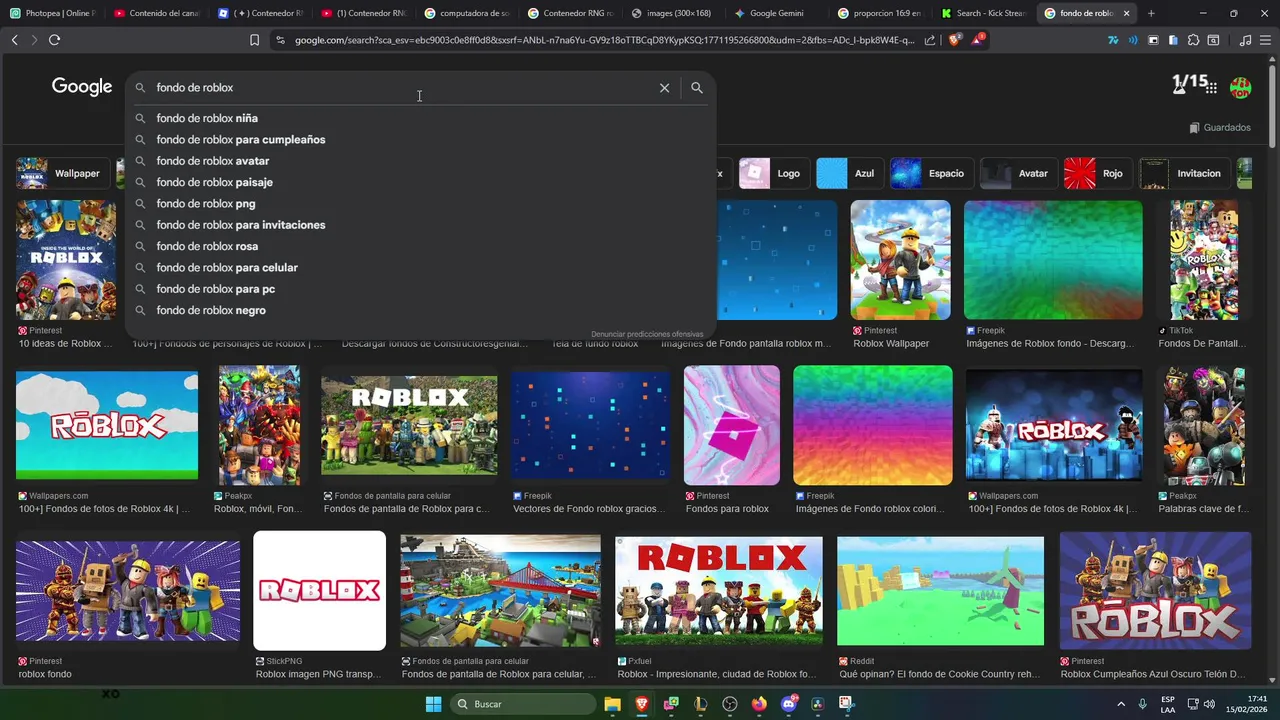This screenshot has width=1280, height=720.
Task: Select suggestion fondo de roblox para pc
Action: pos(420,289)
